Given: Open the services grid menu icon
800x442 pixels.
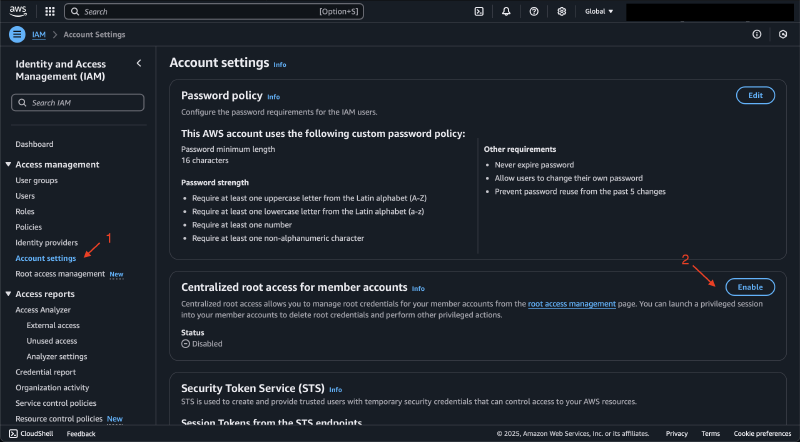Looking at the screenshot, I should [x=49, y=11].
